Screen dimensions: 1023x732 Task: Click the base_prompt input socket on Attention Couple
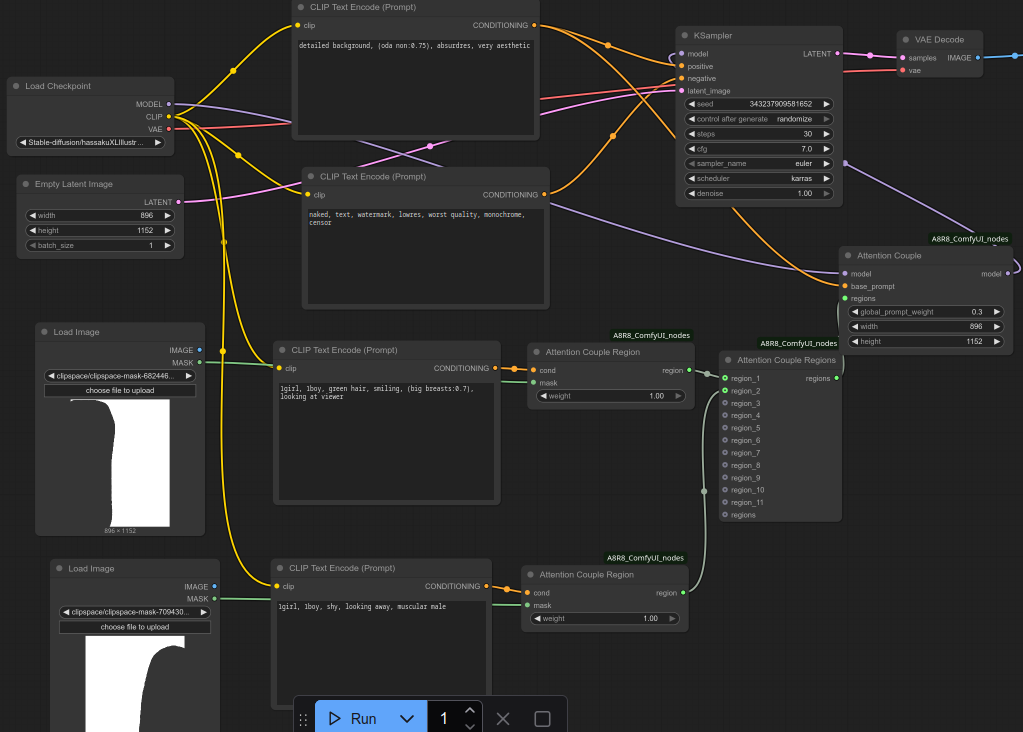(846, 286)
